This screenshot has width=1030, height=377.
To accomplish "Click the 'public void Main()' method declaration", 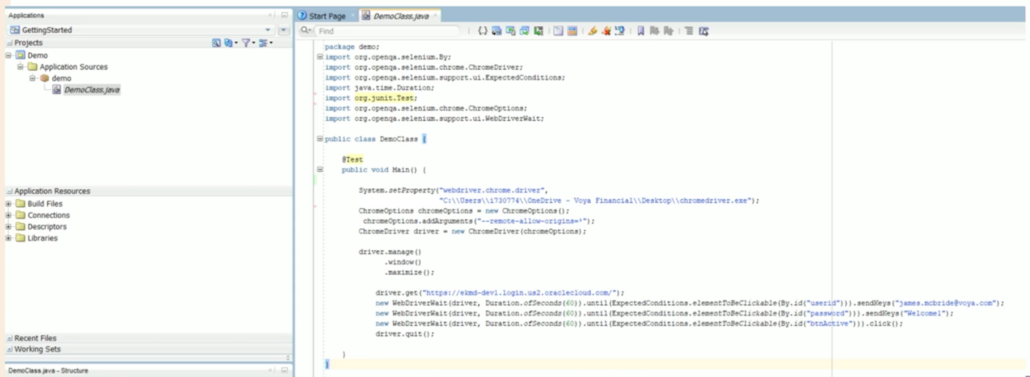I will tap(380, 169).
